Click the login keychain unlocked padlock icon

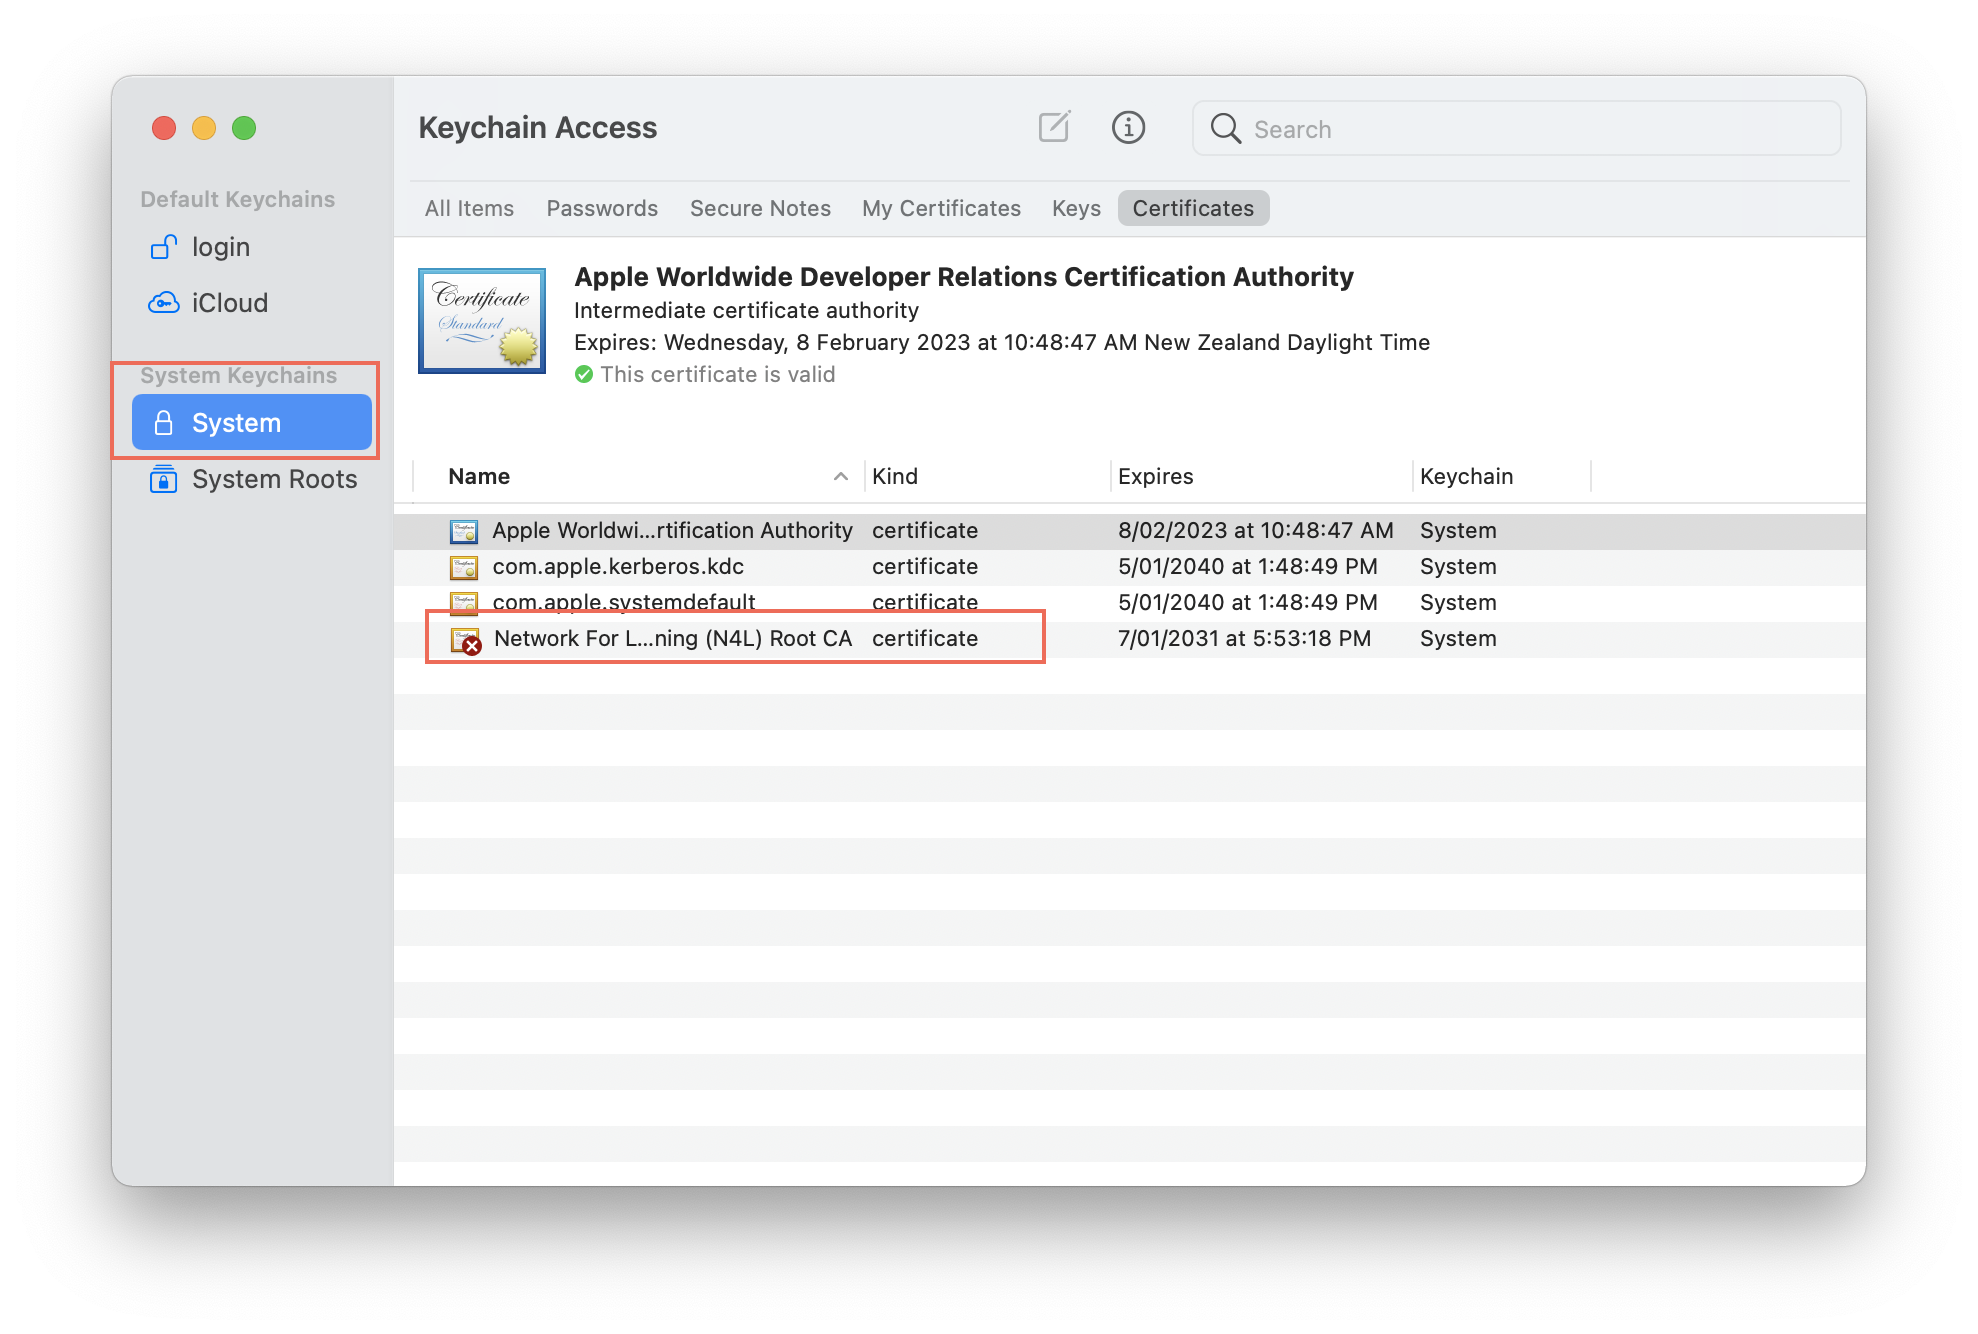coord(163,246)
